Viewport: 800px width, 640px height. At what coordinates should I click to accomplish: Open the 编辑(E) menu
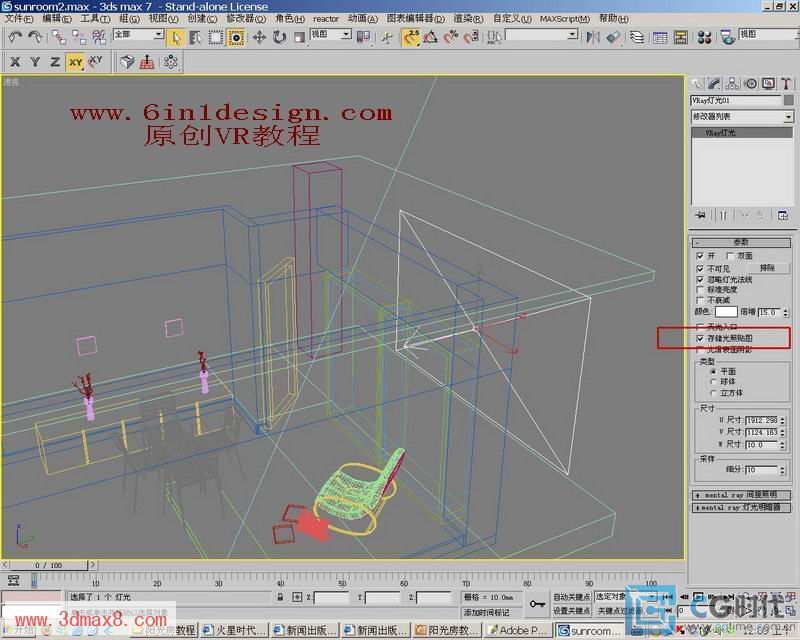coord(57,19)
